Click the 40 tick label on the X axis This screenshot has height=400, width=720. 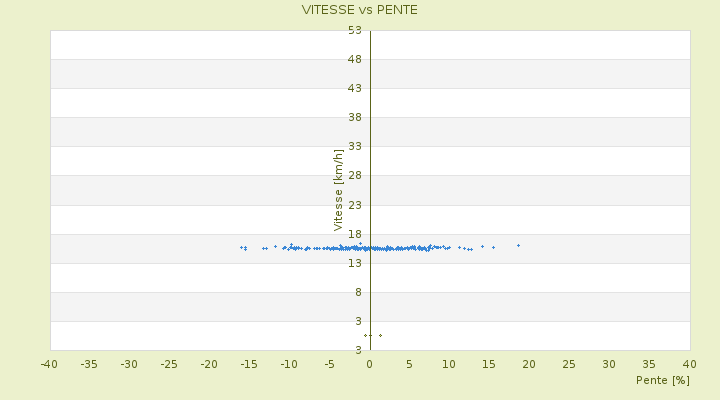click(689, 364)
